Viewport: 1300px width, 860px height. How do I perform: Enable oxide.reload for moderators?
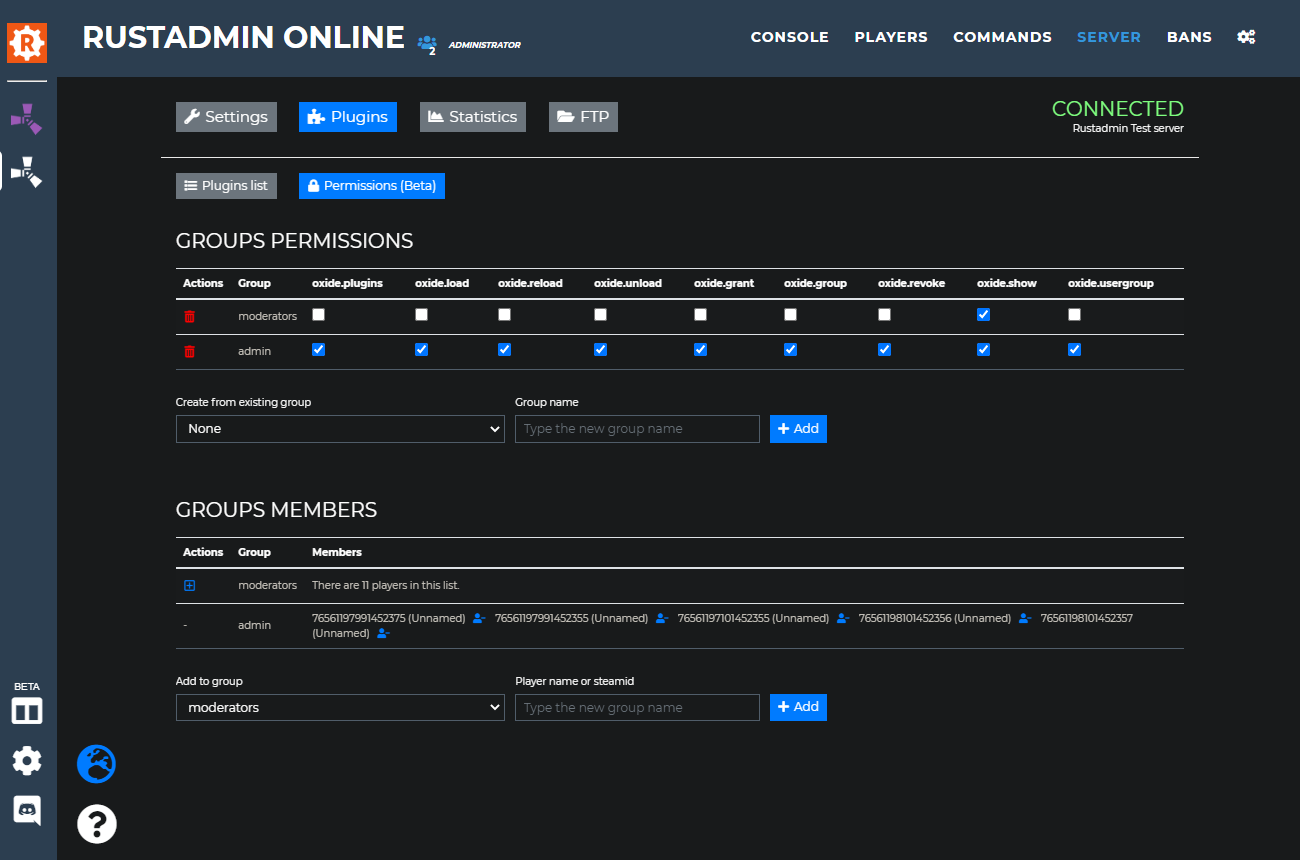click(x=504, y=314)
